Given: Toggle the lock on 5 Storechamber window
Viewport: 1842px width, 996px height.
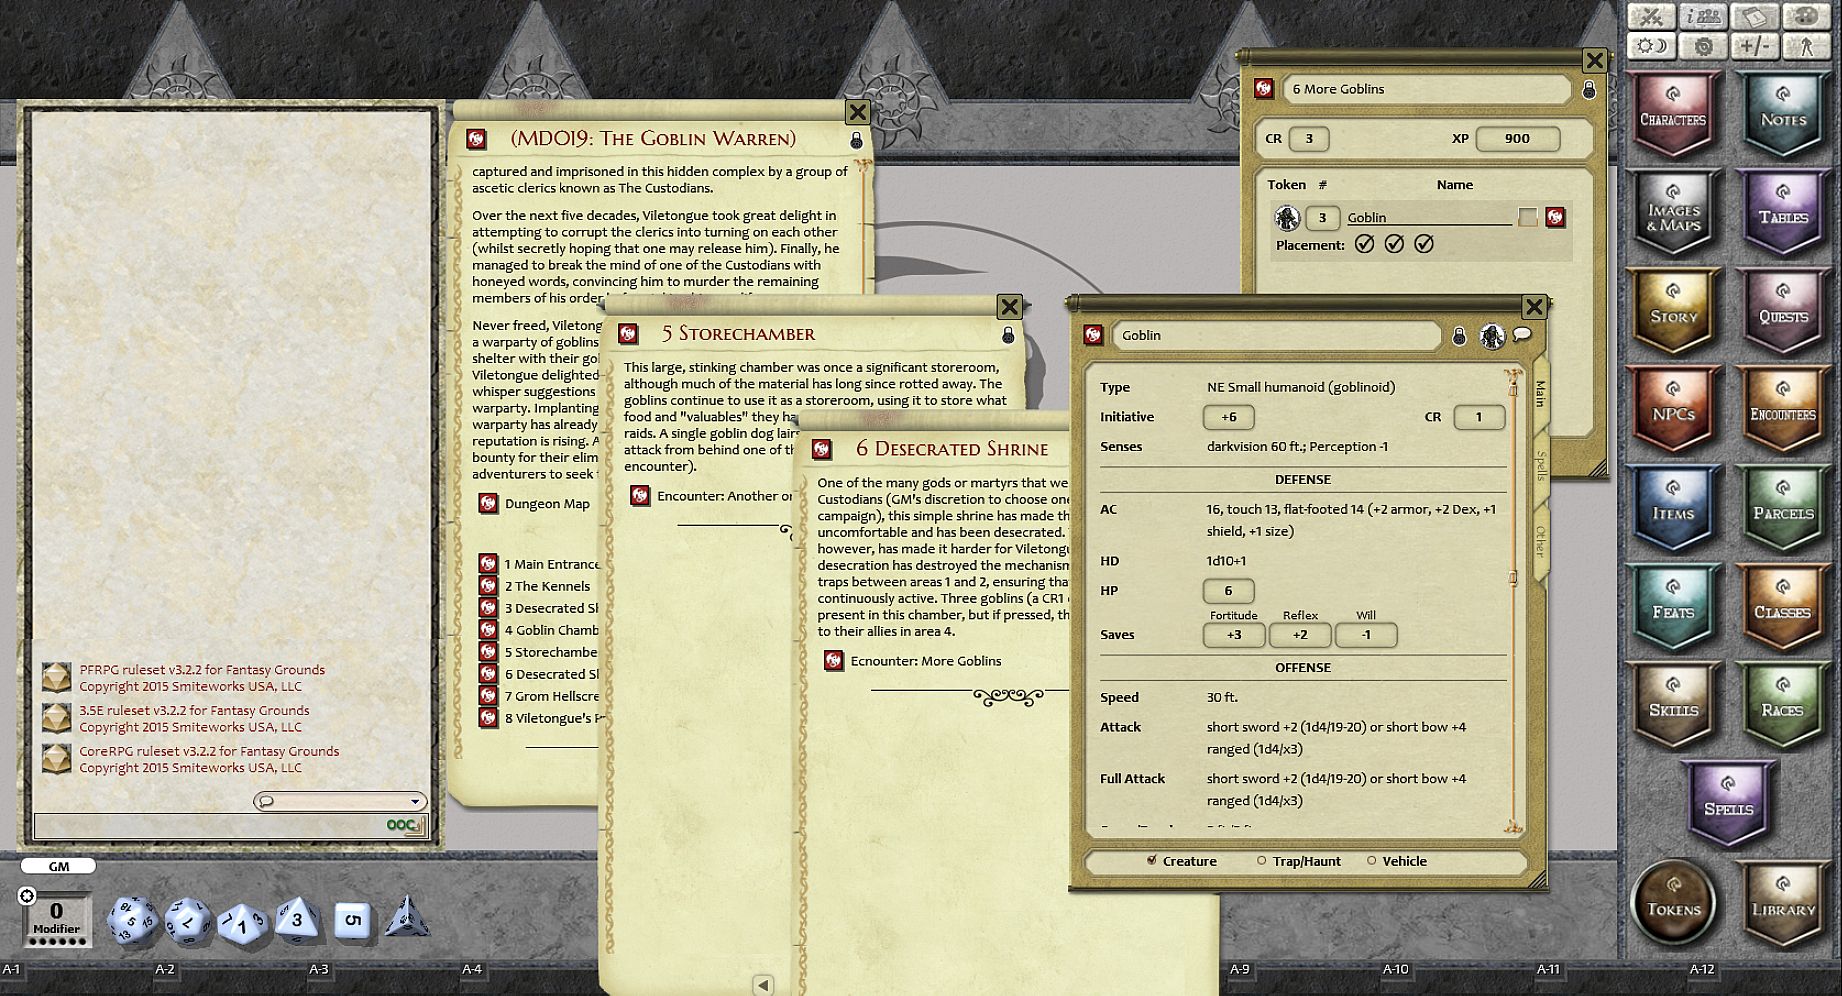Looking at the screenshot, I should point(1008,335).
